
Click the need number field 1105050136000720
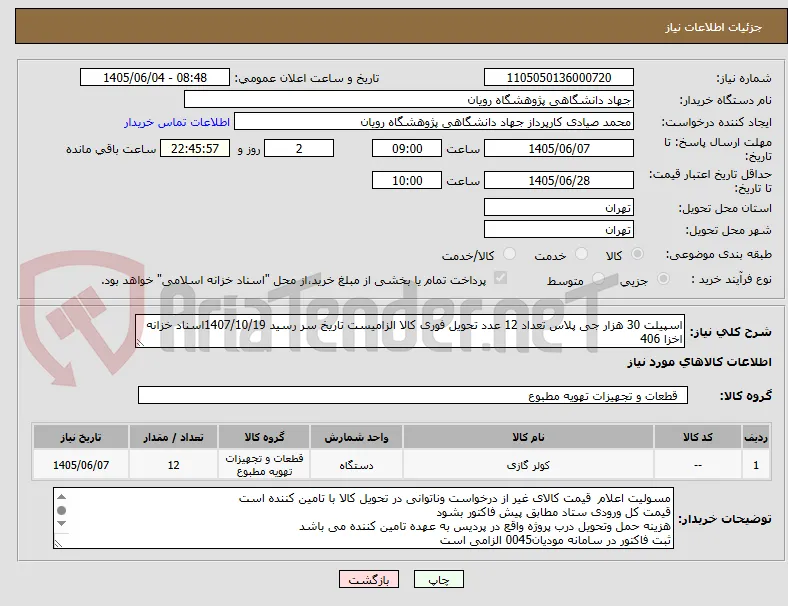558,78
